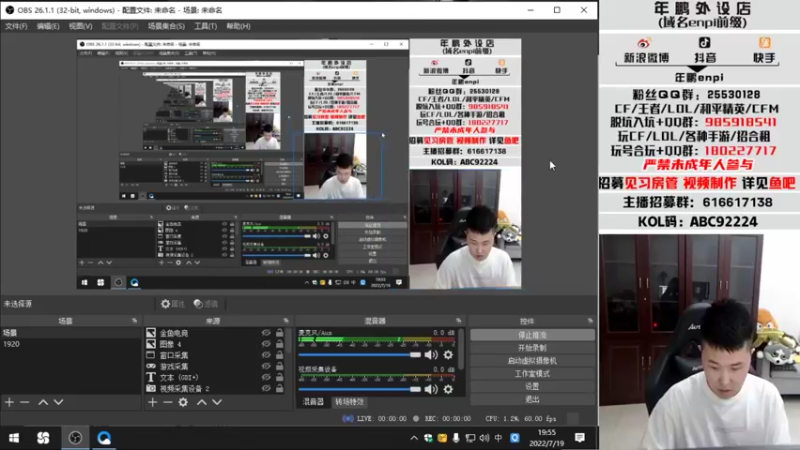Toggle visibility of 文本 (GDI+) source
The width and height of the screenshot is (800, 450).
coord(266,378)
